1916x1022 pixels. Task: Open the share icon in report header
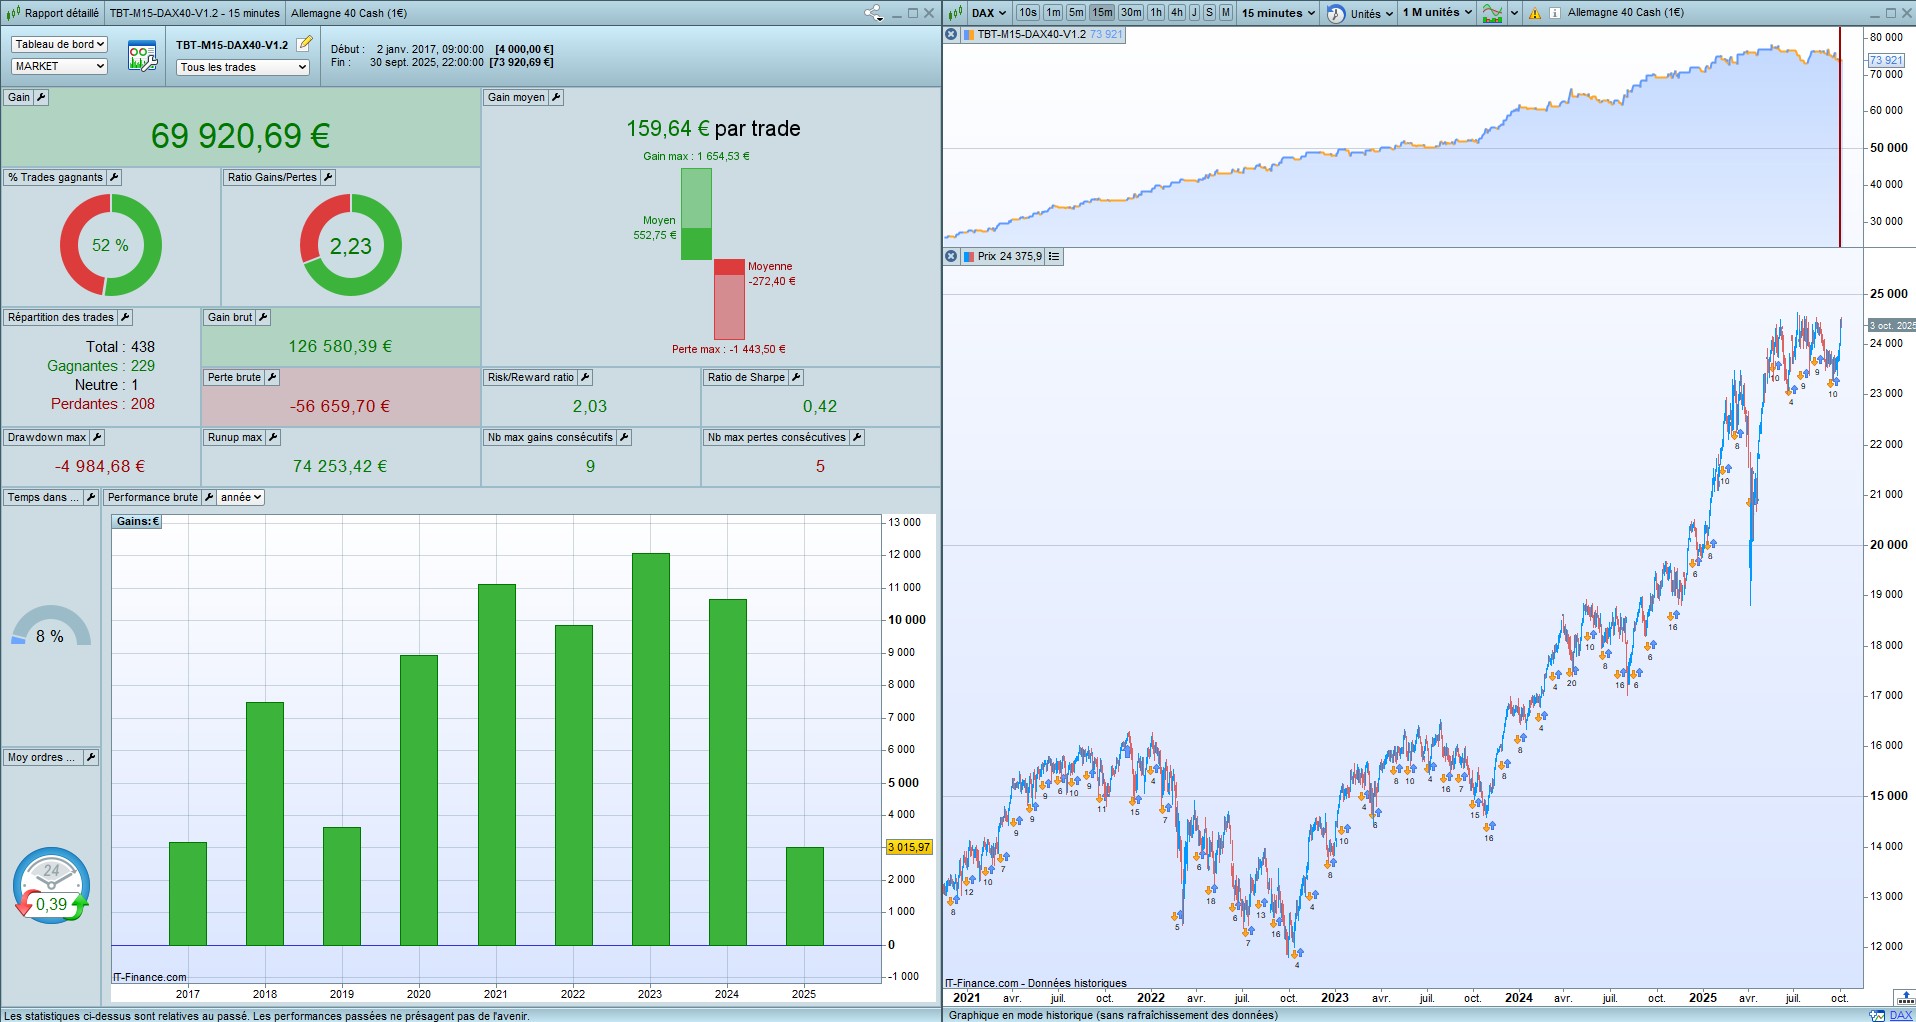point(873,13)
